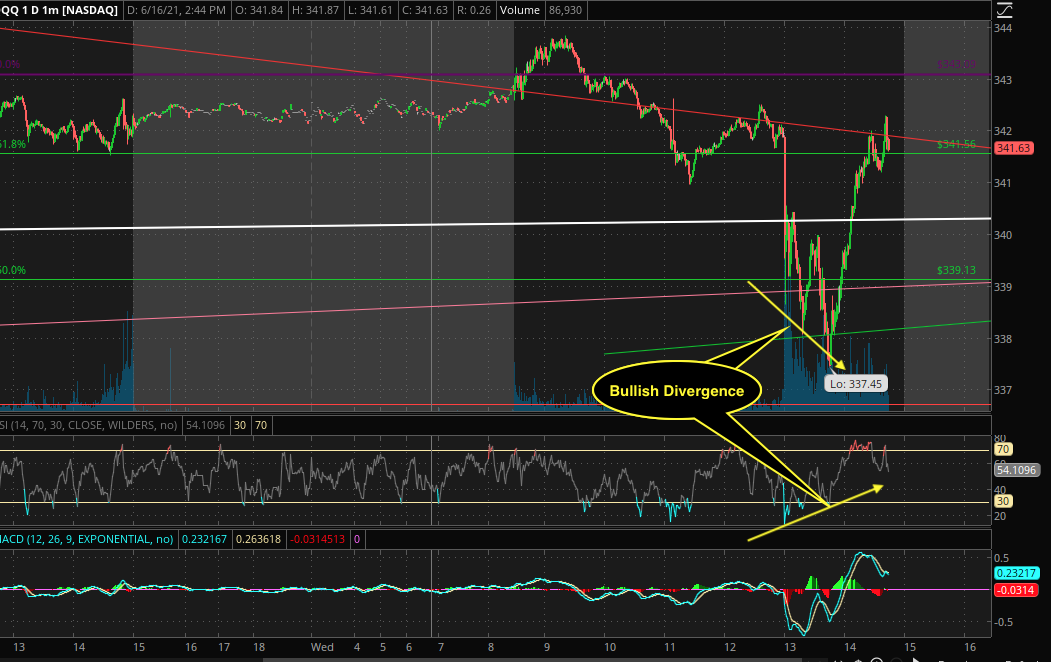
Task: Click the cyan 0.23217 bubble on MACD axis
Action: point(1017,573)
